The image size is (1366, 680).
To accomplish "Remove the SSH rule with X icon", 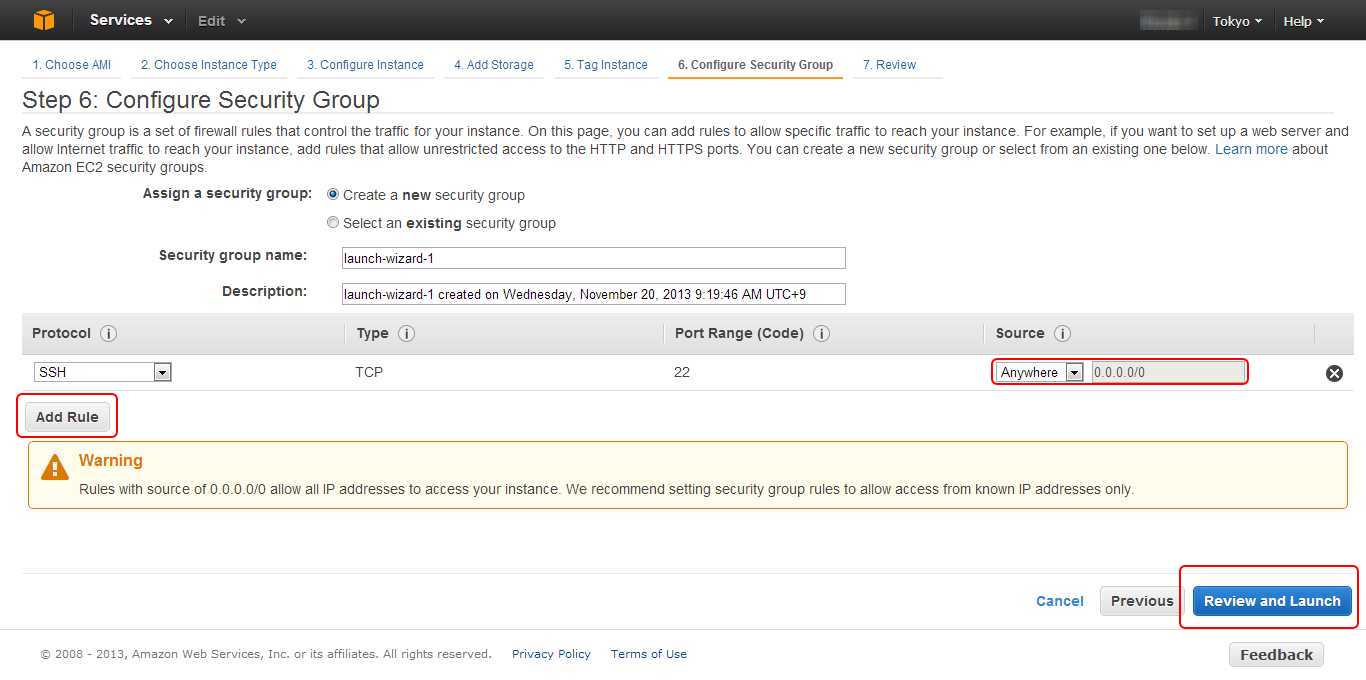I will tap(1334, 373).
